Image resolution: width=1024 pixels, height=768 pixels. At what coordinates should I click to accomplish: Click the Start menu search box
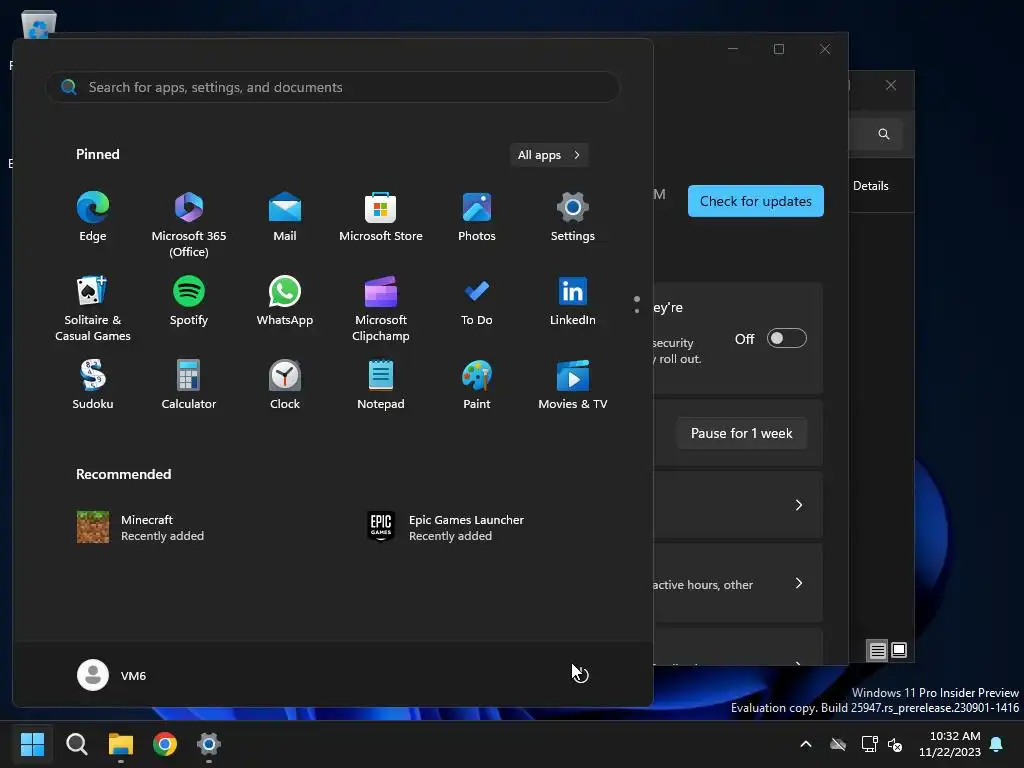click(x=333, y=87)
